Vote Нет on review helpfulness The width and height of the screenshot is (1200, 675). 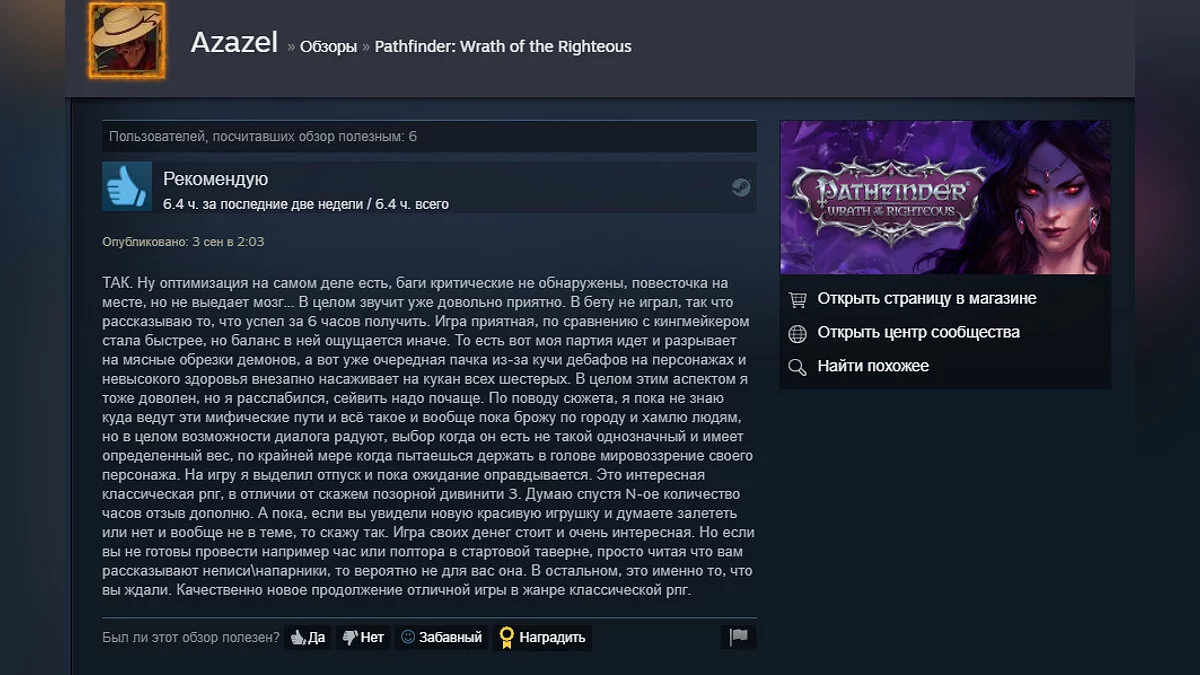pos(362,637)
